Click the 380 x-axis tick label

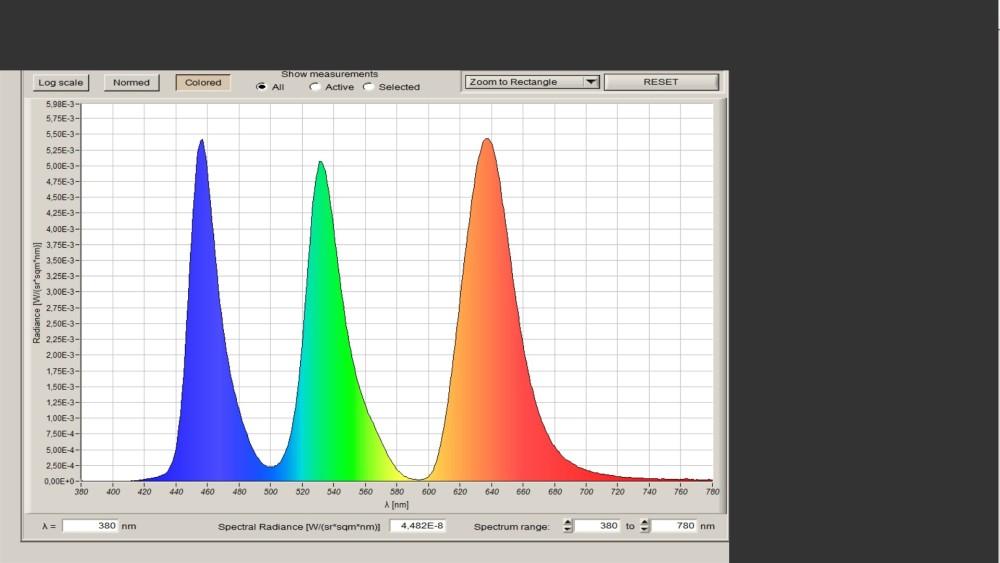tap(82, 492)
